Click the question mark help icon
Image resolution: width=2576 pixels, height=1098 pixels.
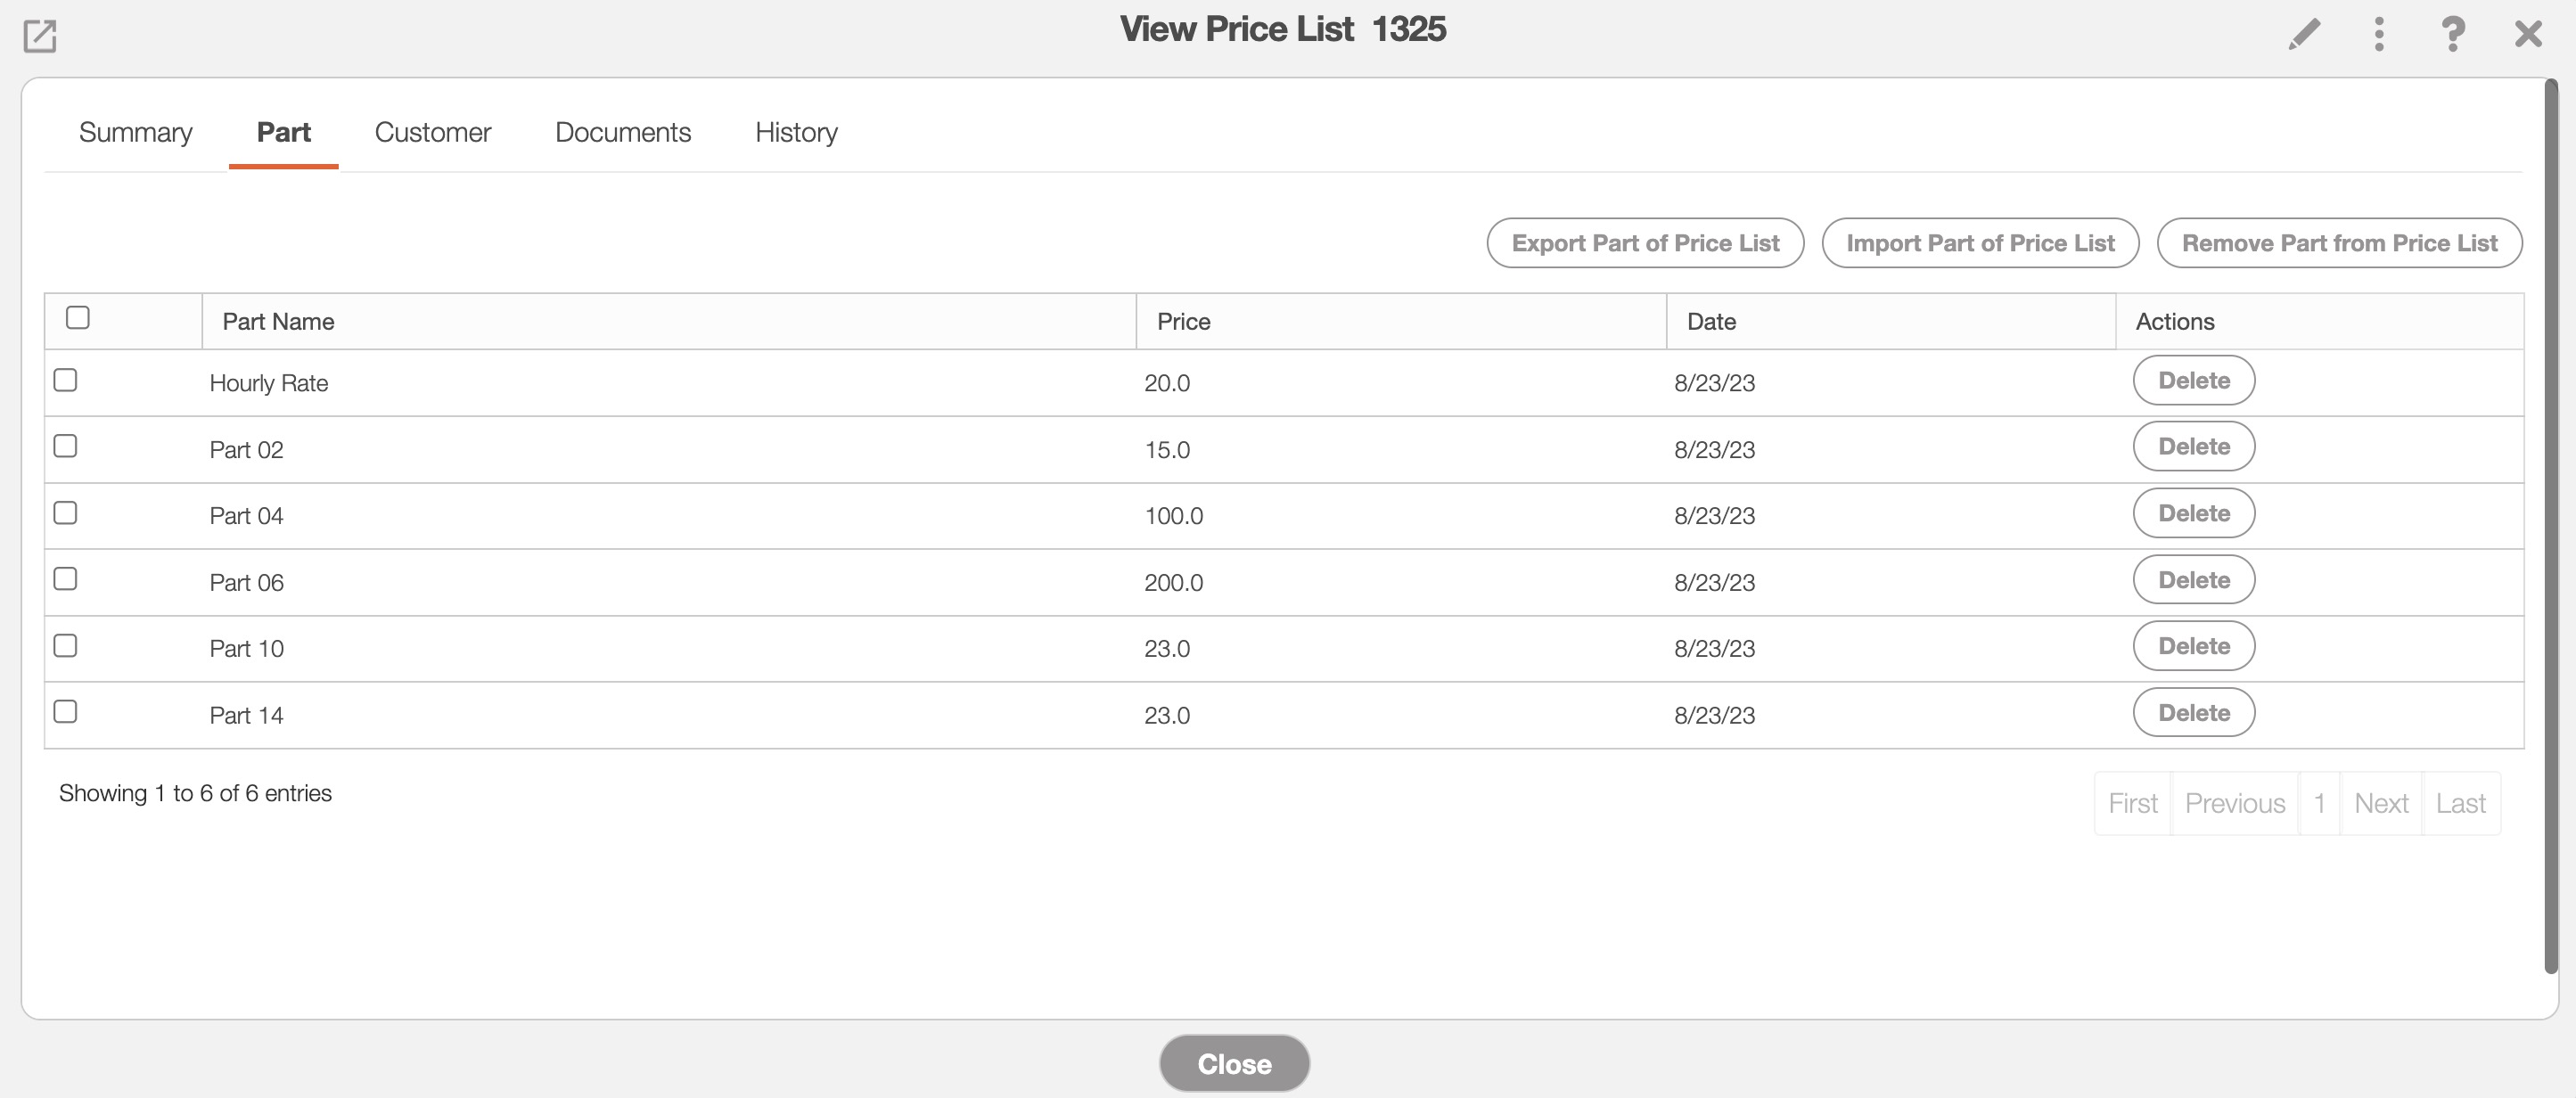click(2452, 34)
